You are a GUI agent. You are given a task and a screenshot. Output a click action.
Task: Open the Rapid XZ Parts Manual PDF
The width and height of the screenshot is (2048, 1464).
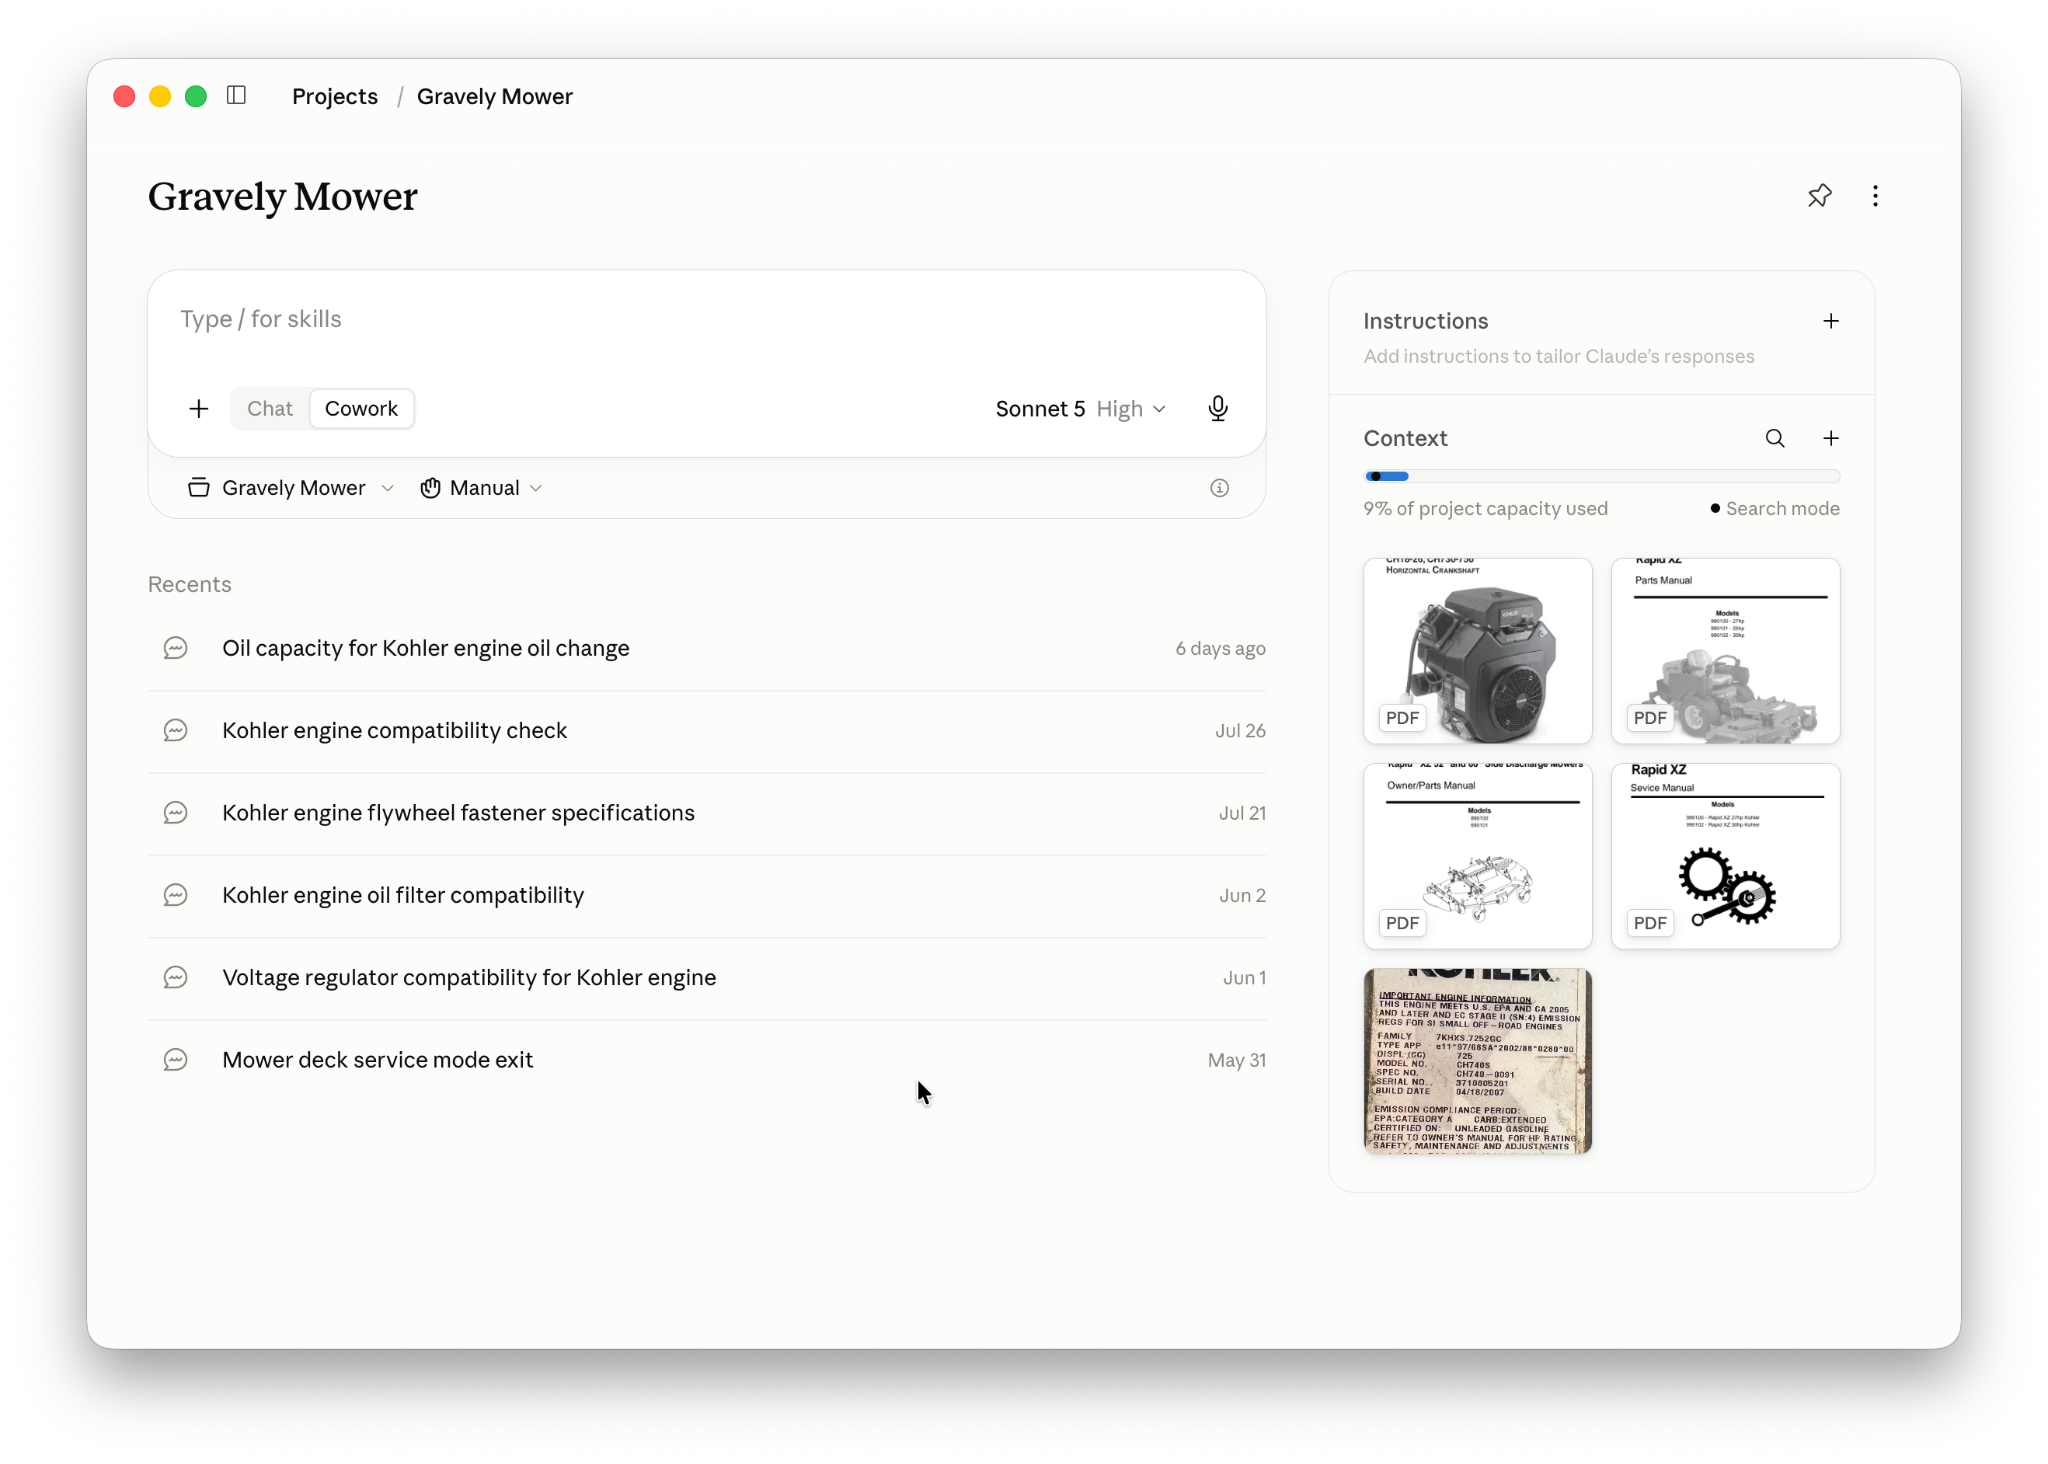tap(1725, 651)
